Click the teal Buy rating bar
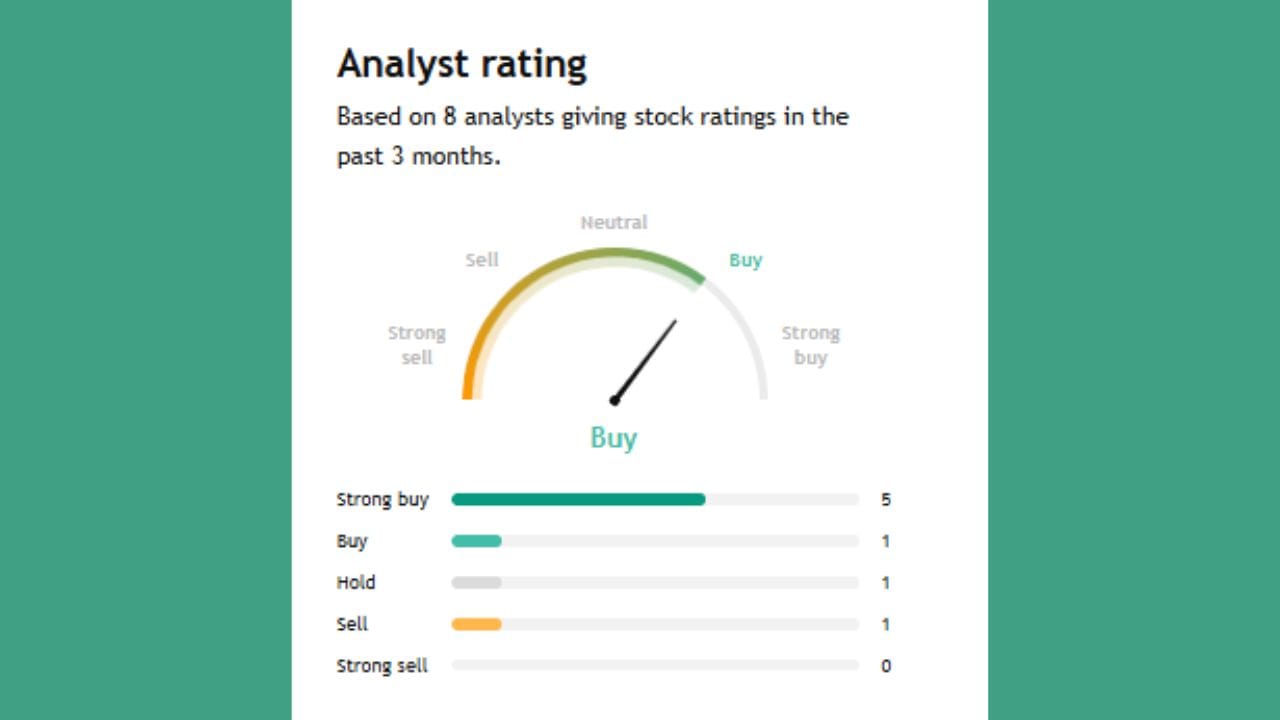1280x720 pixels. [x=476, y=541]
